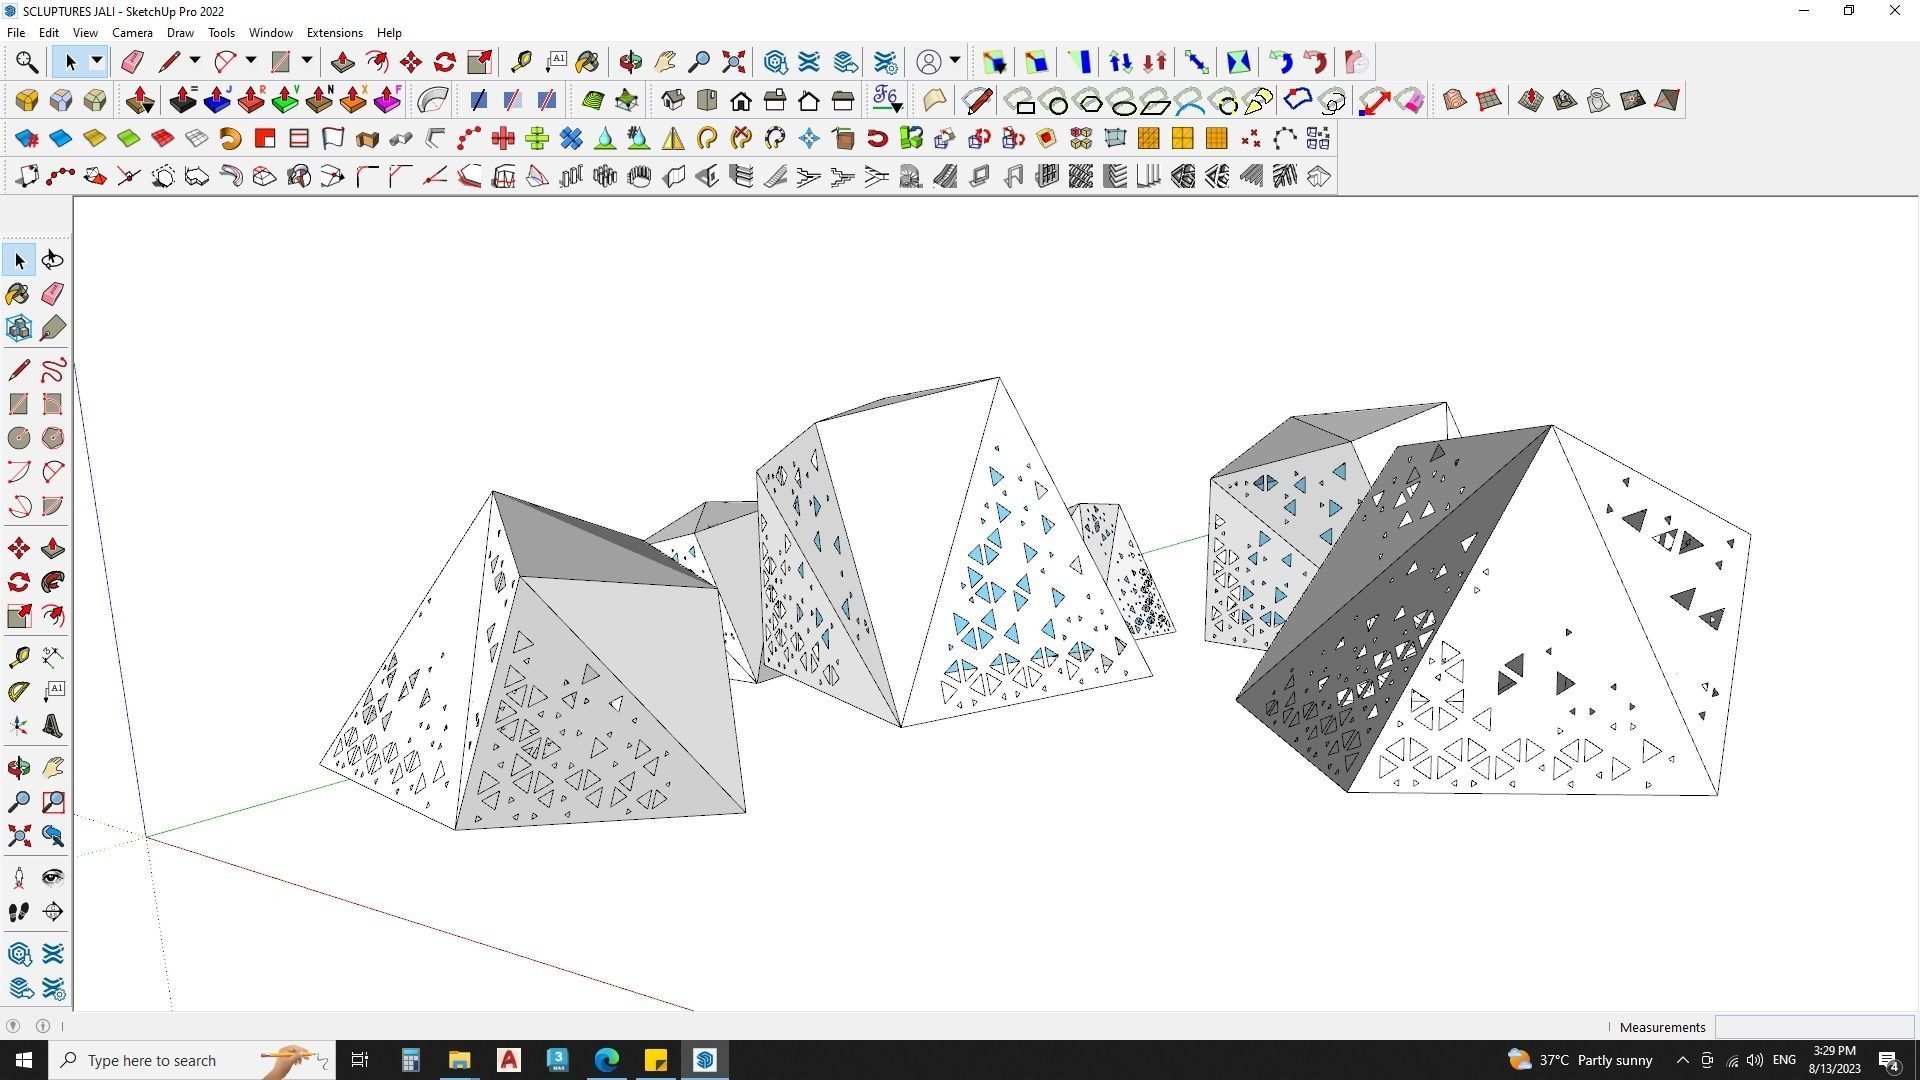Click the Paint Bucket tool in top toolbar

[587, 62]
